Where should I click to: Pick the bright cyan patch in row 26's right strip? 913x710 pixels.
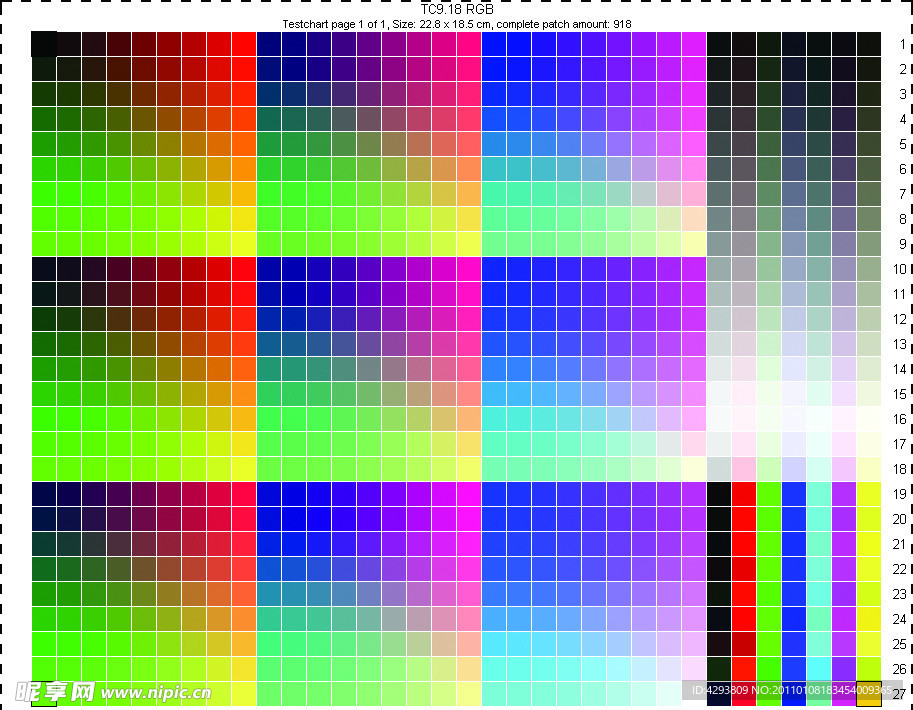point(819,668)
